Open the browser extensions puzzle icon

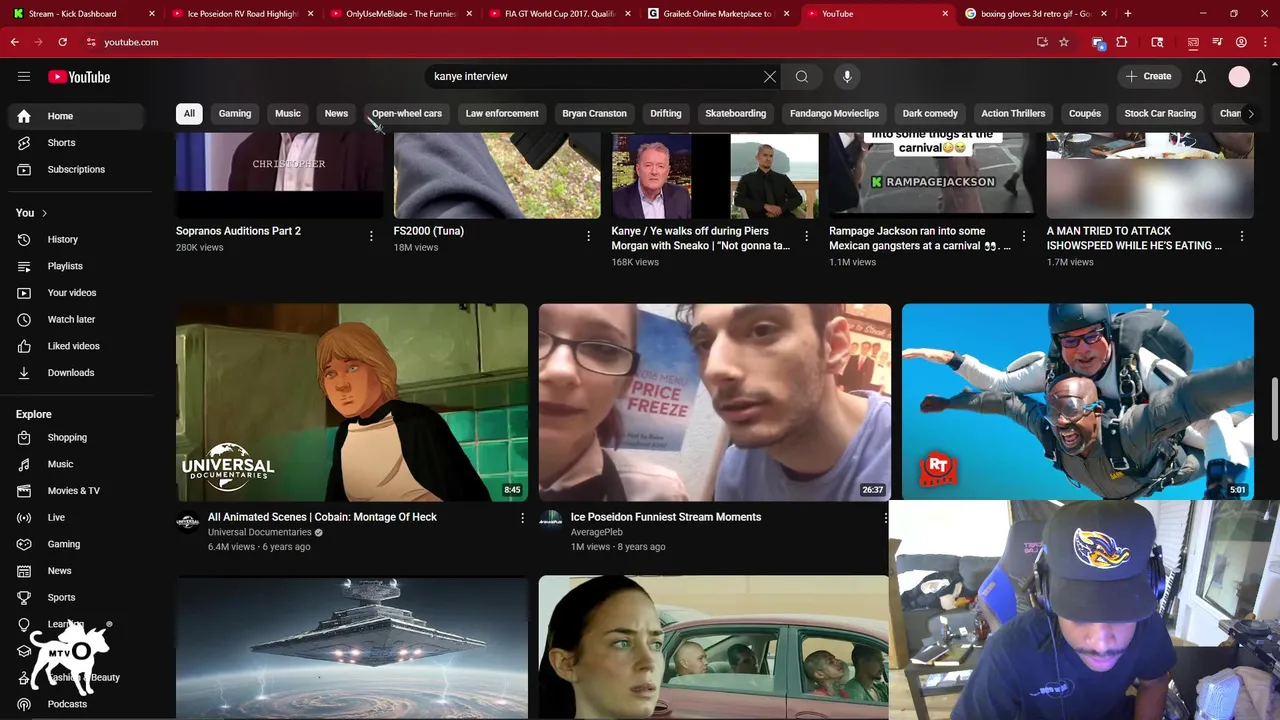[1122, 42]
